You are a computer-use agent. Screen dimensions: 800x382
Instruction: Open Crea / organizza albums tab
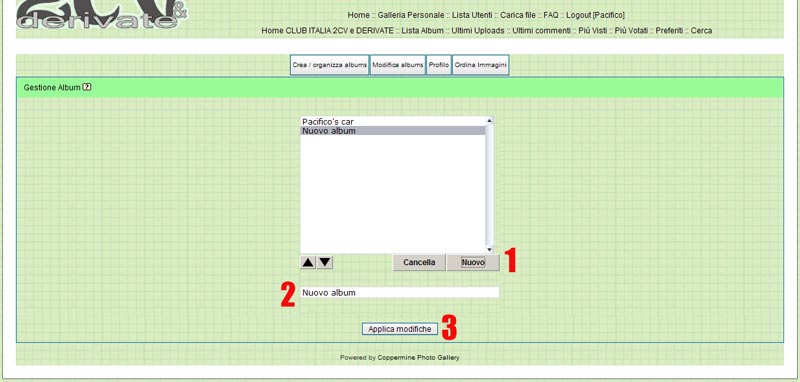(330, 65)
